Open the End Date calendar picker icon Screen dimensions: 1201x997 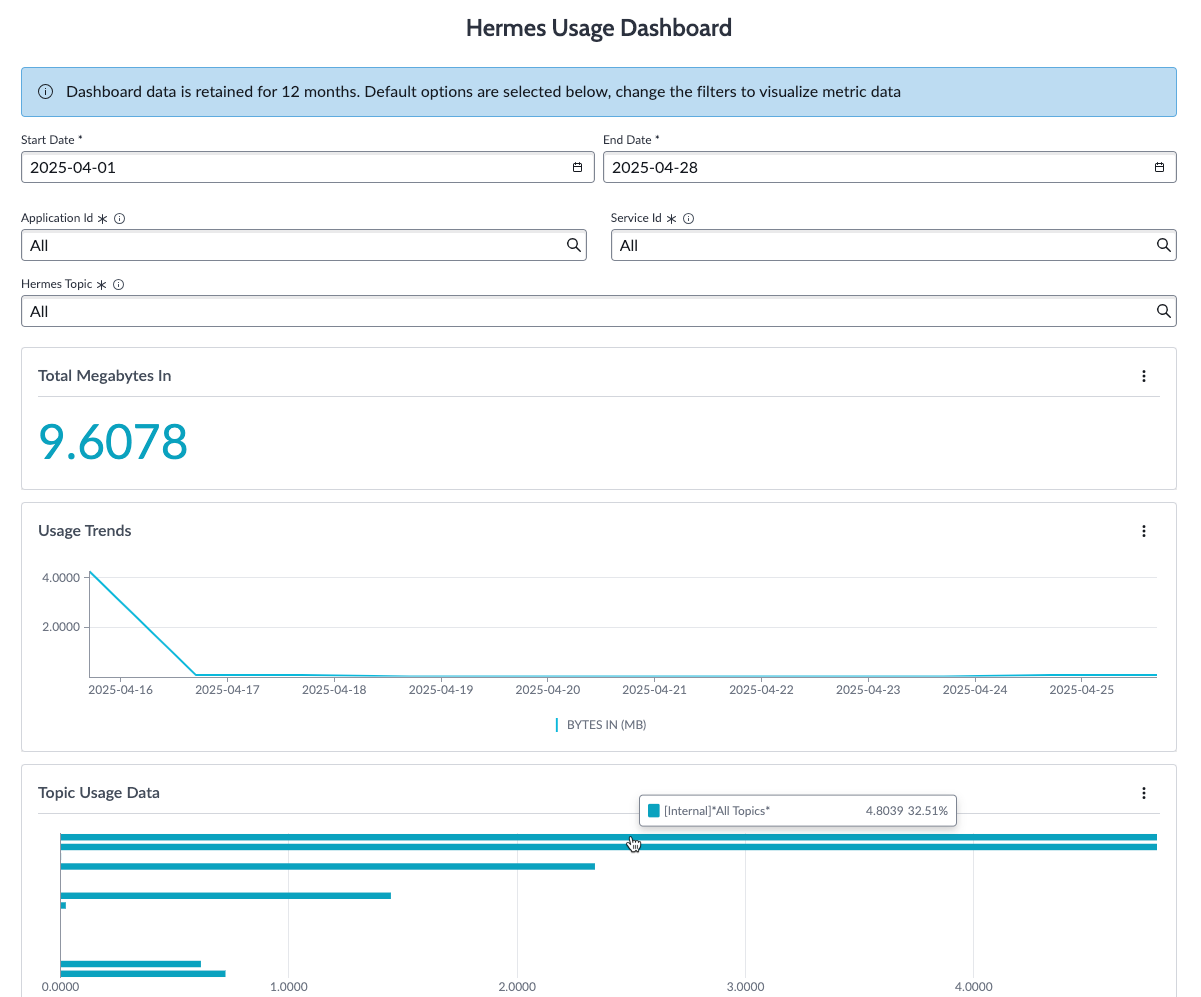pyautogui.click(x=1159, y=167)
